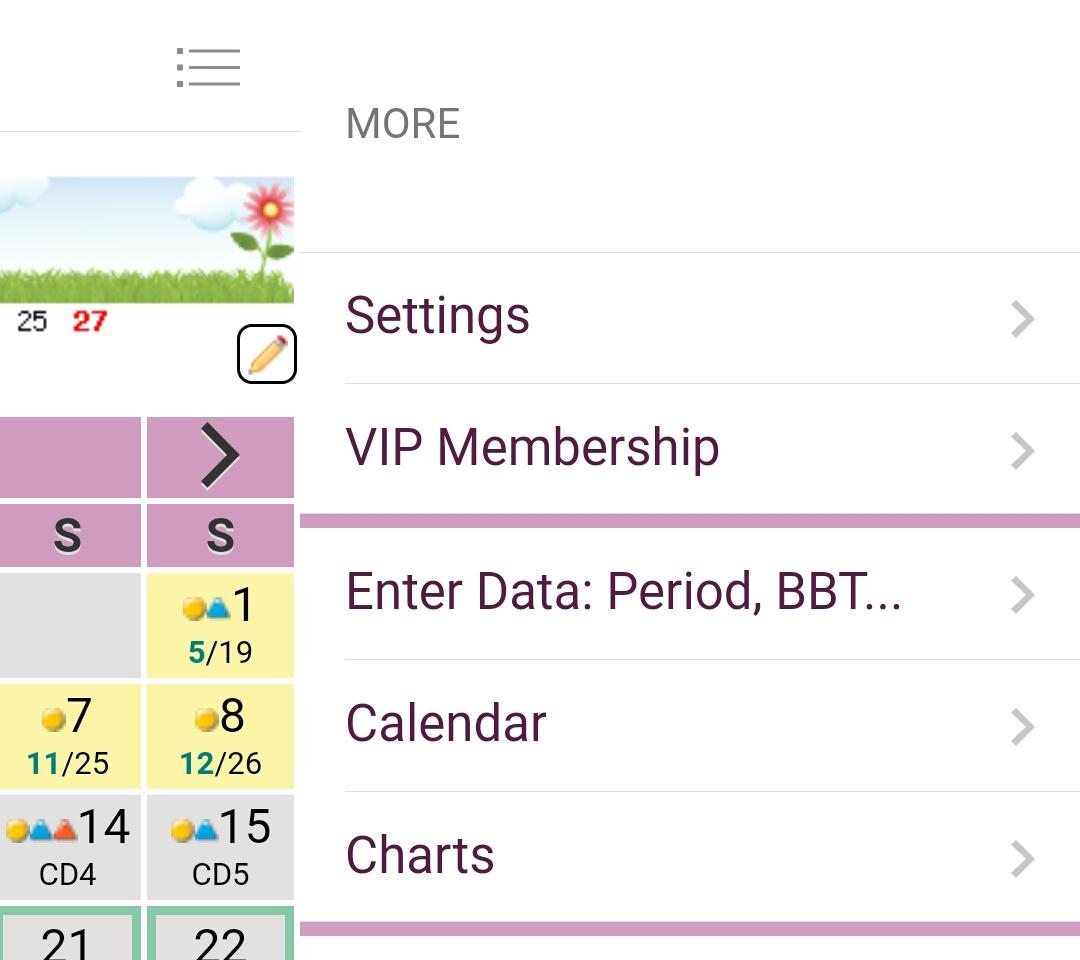
Task: Tap chevron beside VIP Membership
Action: 1022,451
